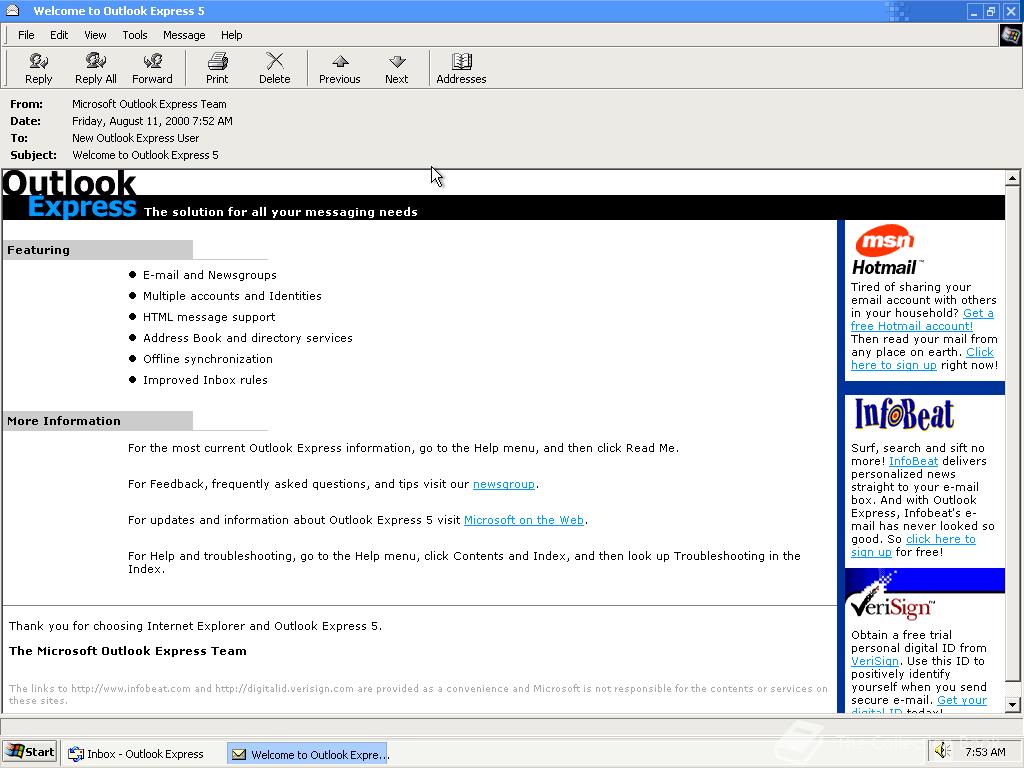The image size is (1024, 768).
Task: Open the Message menu
Action: coord(184,35)
